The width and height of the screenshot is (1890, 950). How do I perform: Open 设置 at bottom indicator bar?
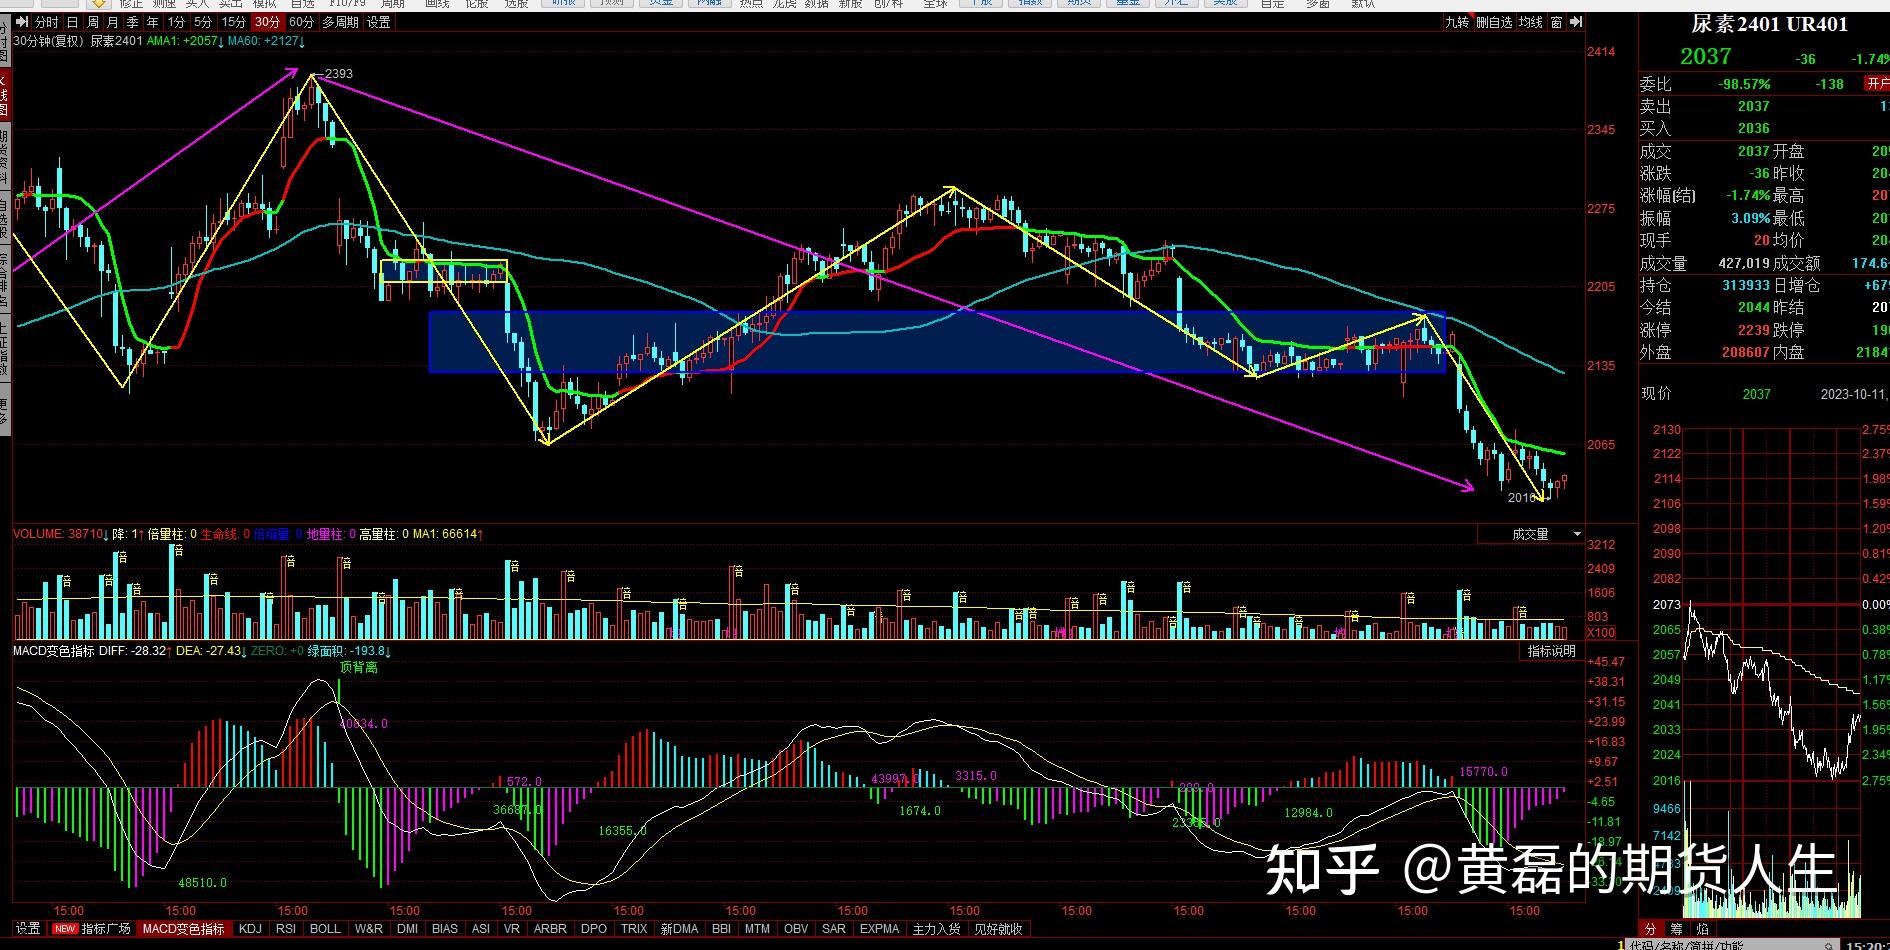28,929
